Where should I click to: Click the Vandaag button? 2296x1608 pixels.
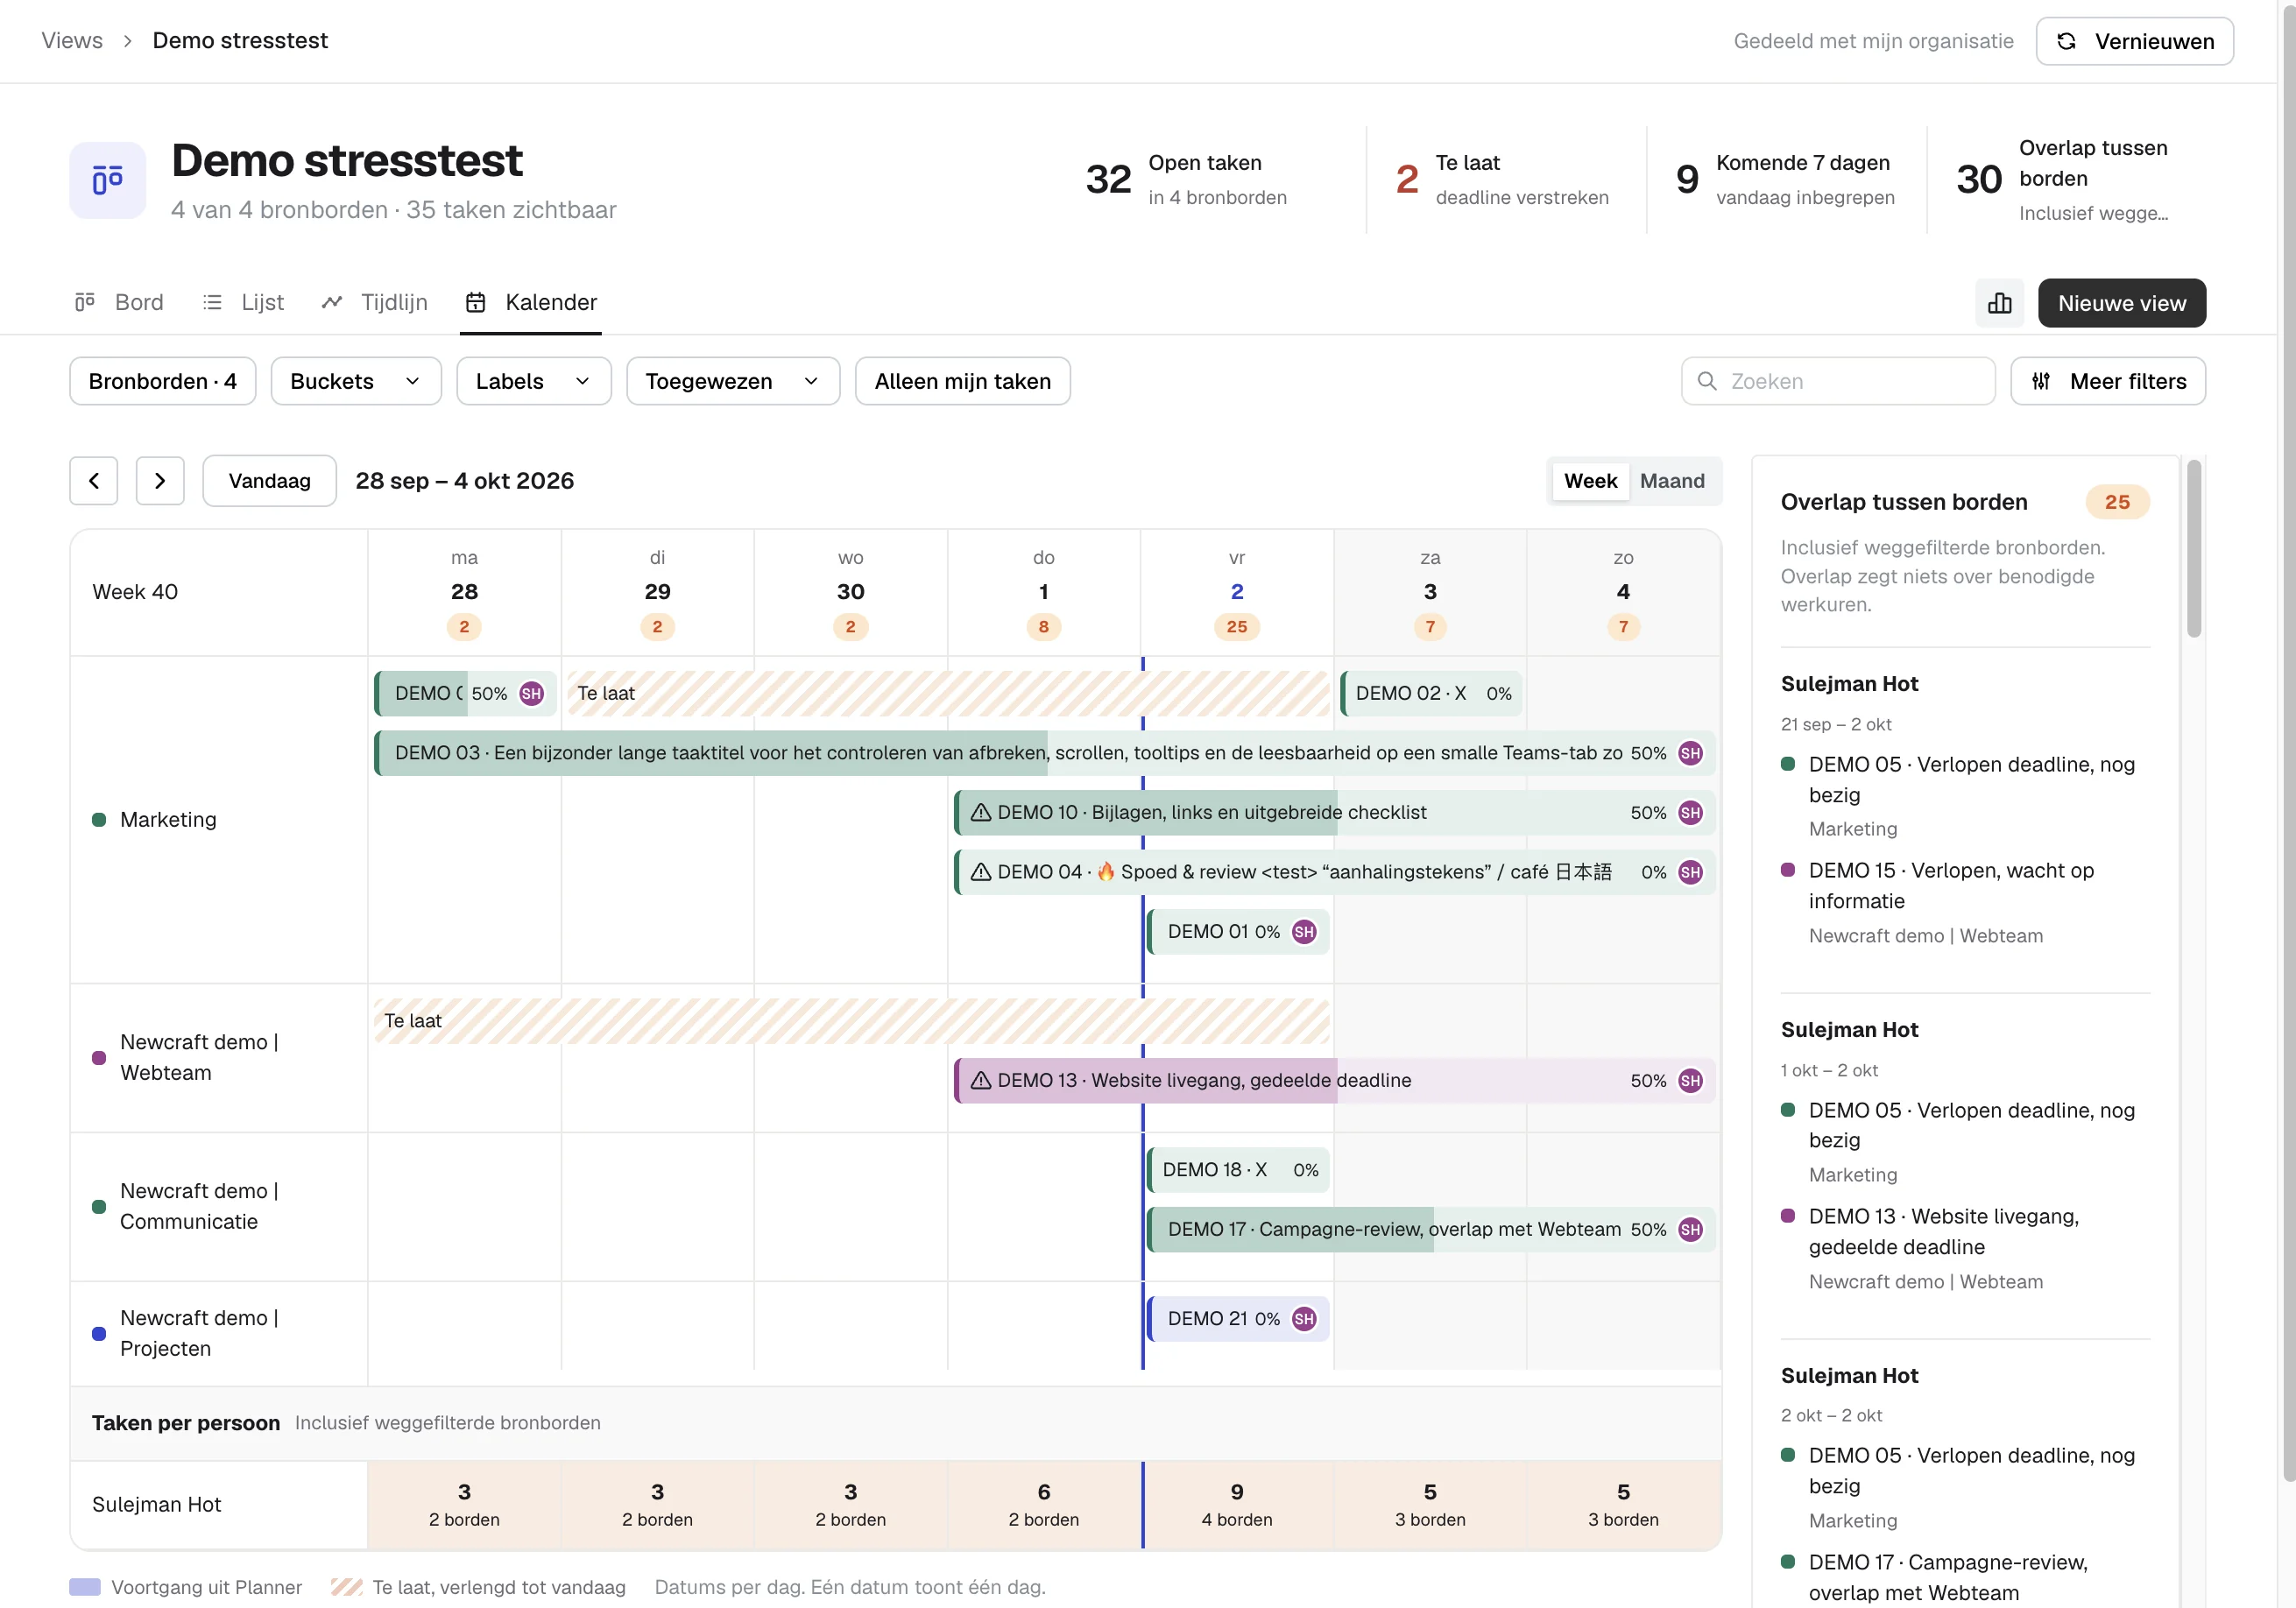[270, 481]
